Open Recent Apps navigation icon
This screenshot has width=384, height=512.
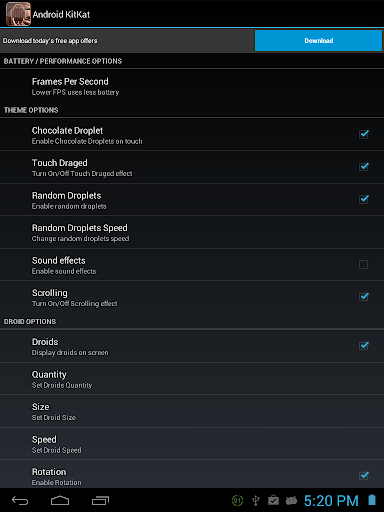pos(100,500)
